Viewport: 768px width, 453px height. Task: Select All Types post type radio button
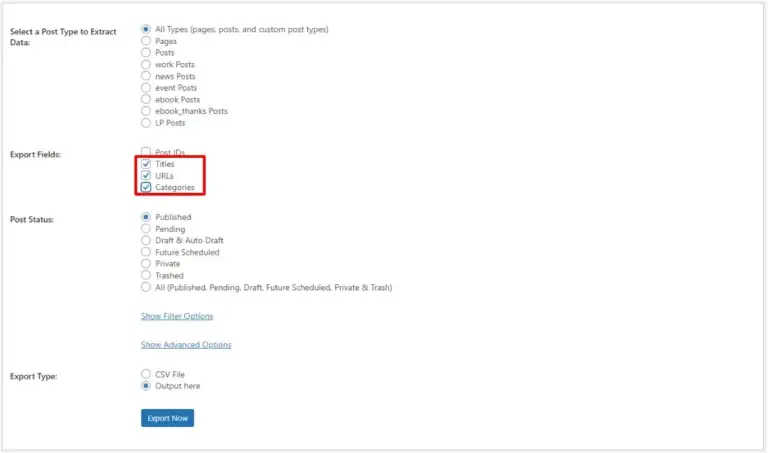(x=146, y=30)
